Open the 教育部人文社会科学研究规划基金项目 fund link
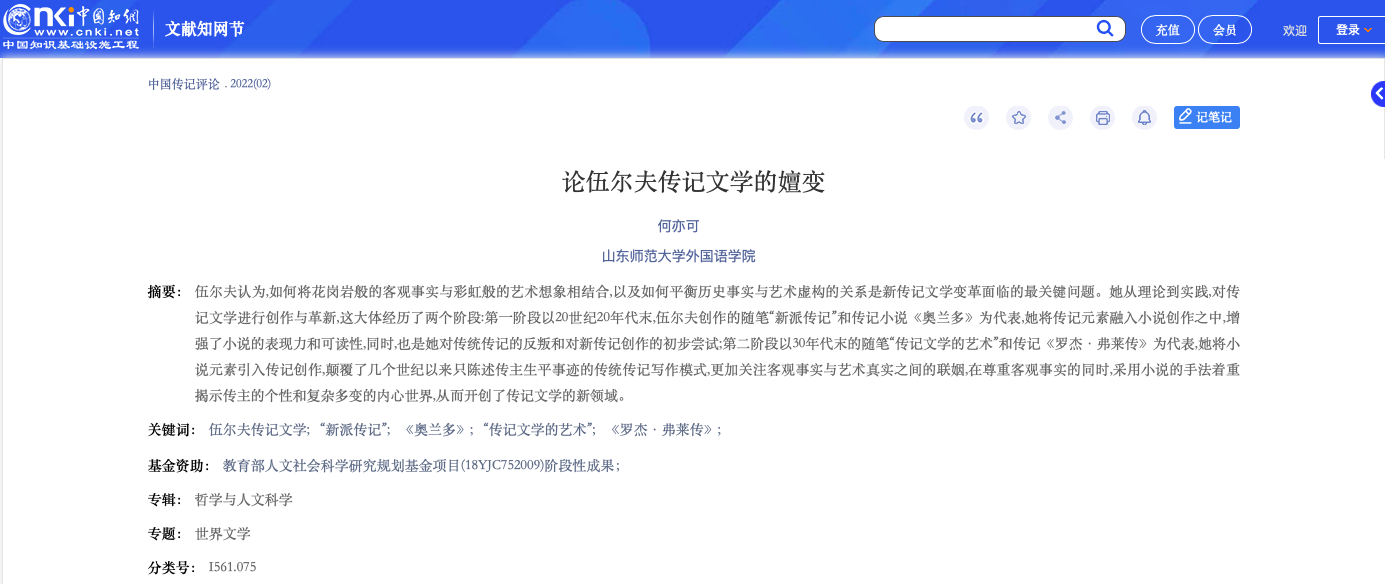Image resolution: width=1385 pixels, height=584 pixels. pos(340,466)
